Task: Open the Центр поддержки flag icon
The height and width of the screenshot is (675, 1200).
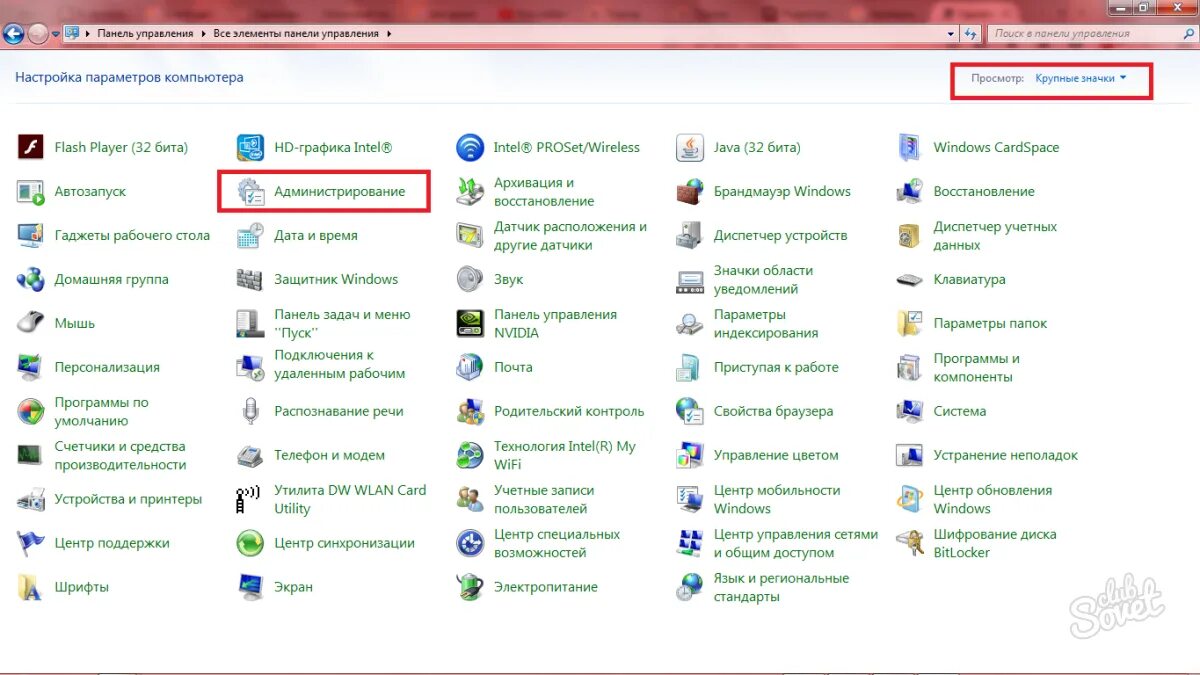Action: coord(31,543)
